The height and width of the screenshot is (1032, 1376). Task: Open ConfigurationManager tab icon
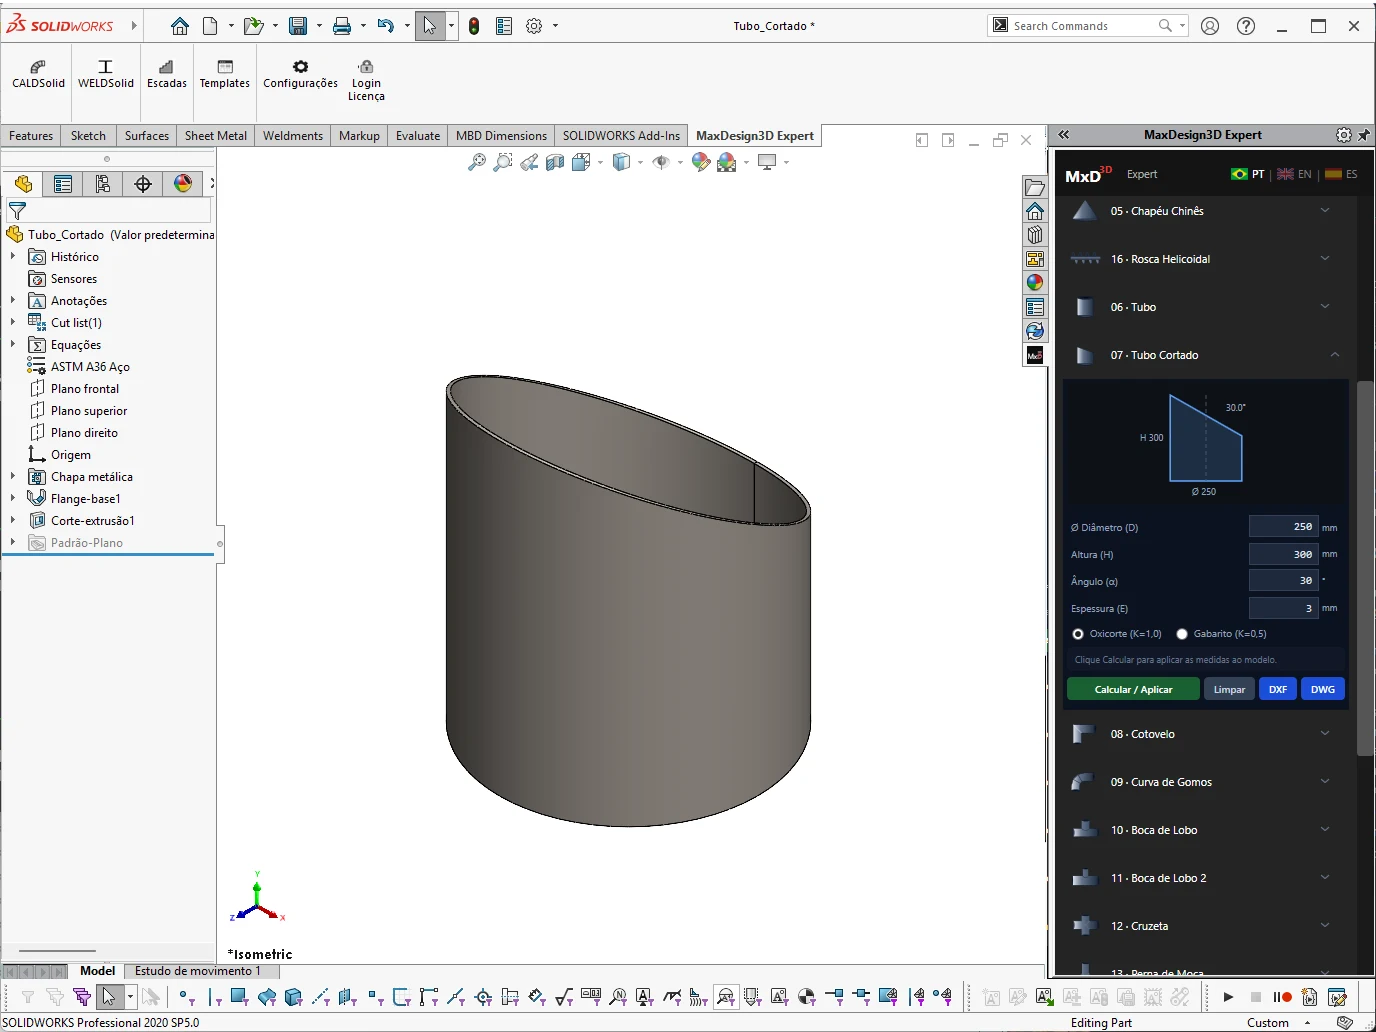point(103,184)
